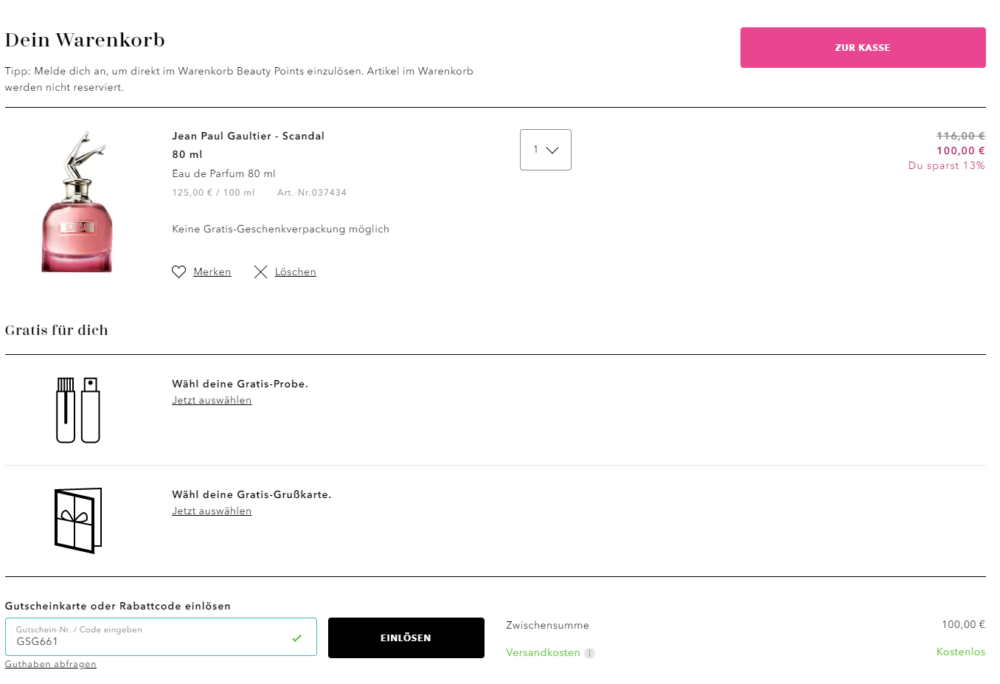Click the X icon next to Löschen

tap(260, 272)
